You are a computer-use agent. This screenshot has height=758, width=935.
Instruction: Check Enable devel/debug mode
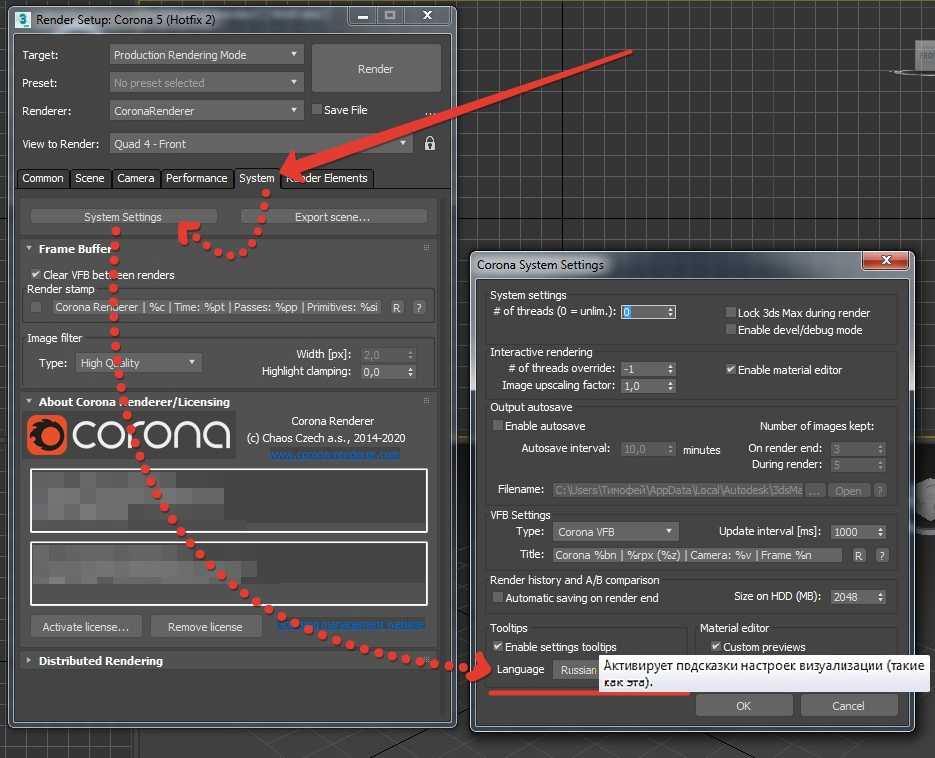click(x=730, y=329)
